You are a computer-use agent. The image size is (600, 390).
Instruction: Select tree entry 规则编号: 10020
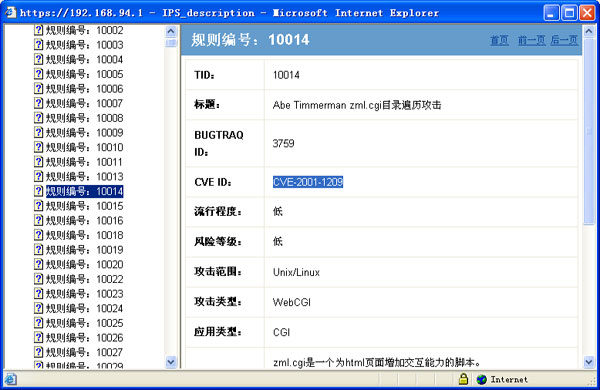[85, 264]
